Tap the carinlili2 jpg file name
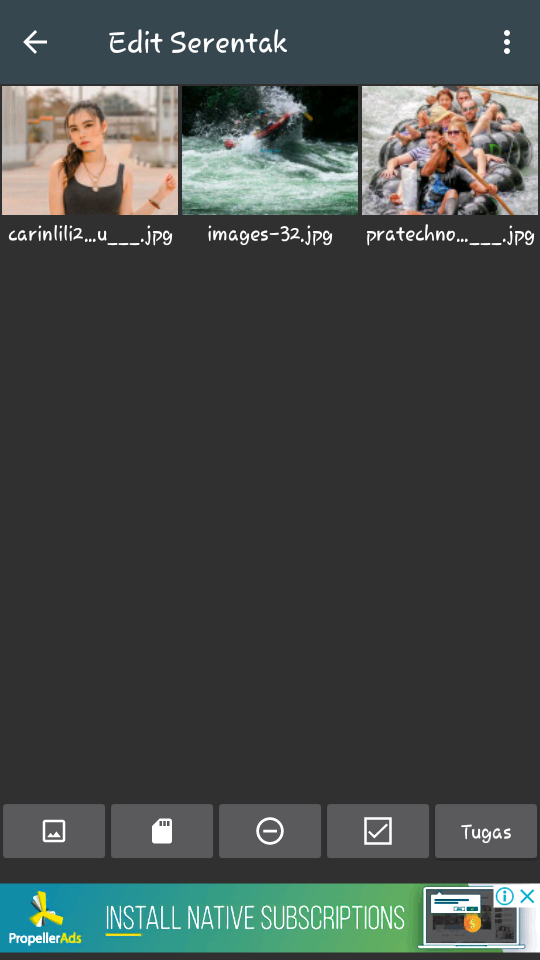 [90, 235]
